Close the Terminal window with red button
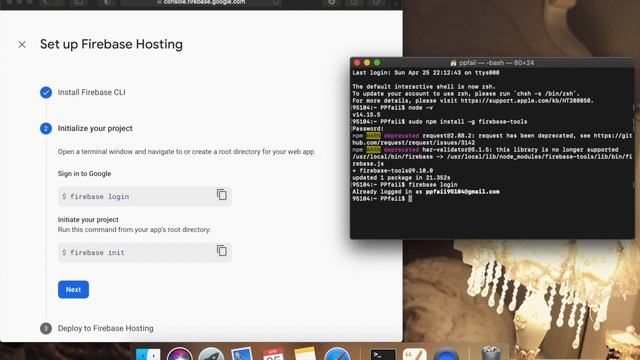Screen dimensions: 640x360 pyautogui.click(x=357, y=62)
